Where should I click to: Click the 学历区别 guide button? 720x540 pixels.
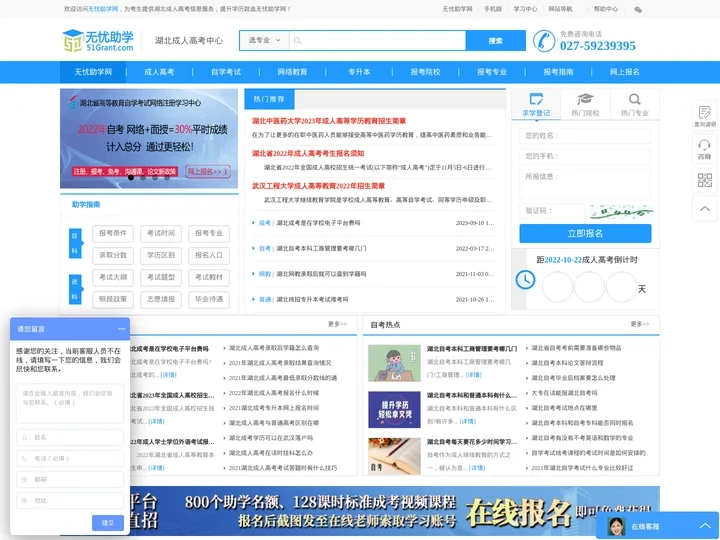coord(161,255)
